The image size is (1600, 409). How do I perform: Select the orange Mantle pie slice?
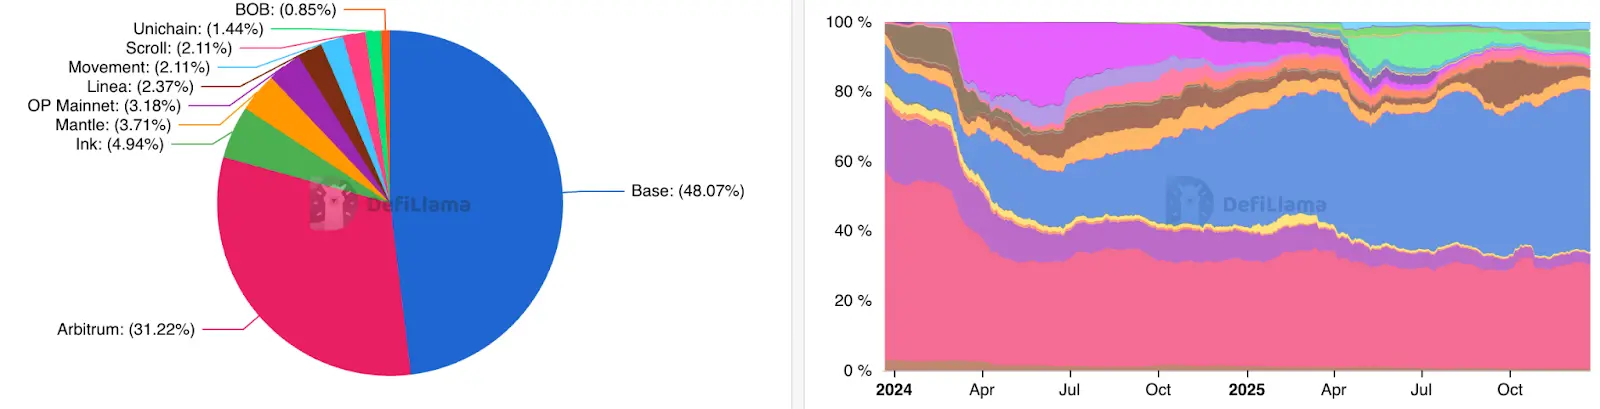coord(270,104)
